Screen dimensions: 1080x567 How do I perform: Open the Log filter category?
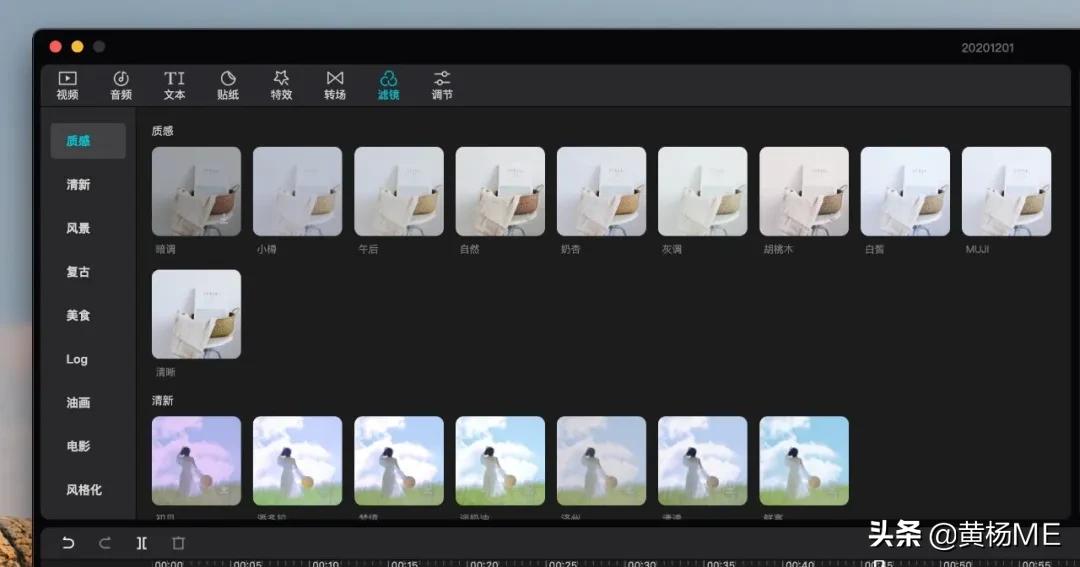76,359
